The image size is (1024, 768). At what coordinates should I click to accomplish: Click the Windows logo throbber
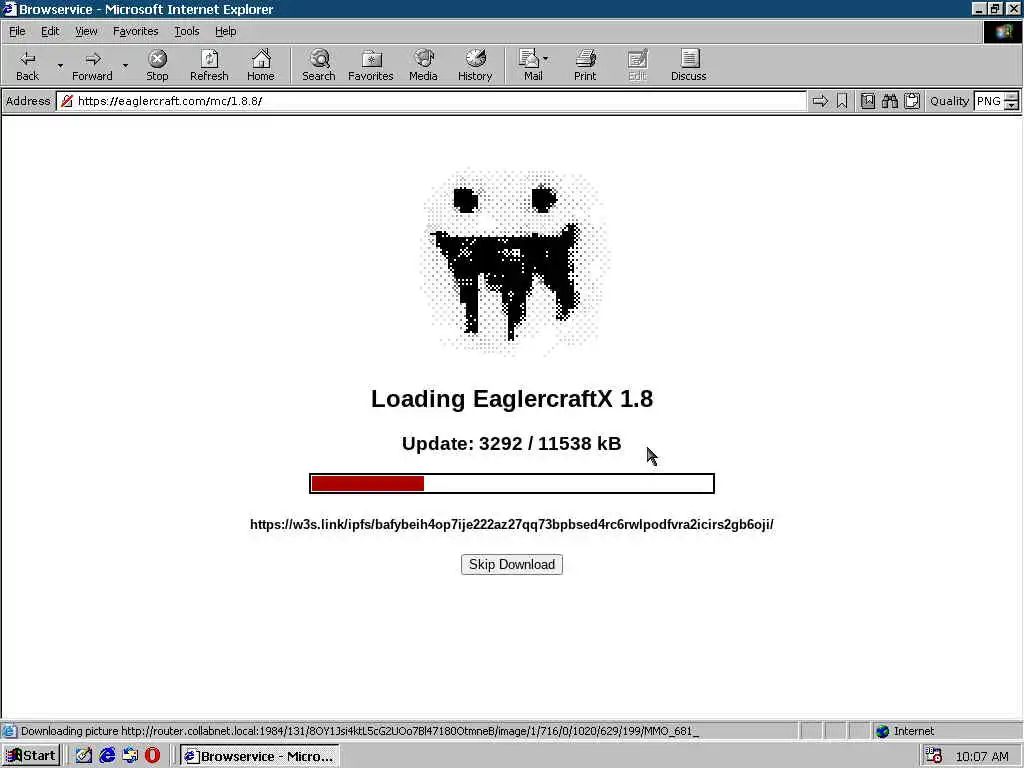click(1002, 32)
